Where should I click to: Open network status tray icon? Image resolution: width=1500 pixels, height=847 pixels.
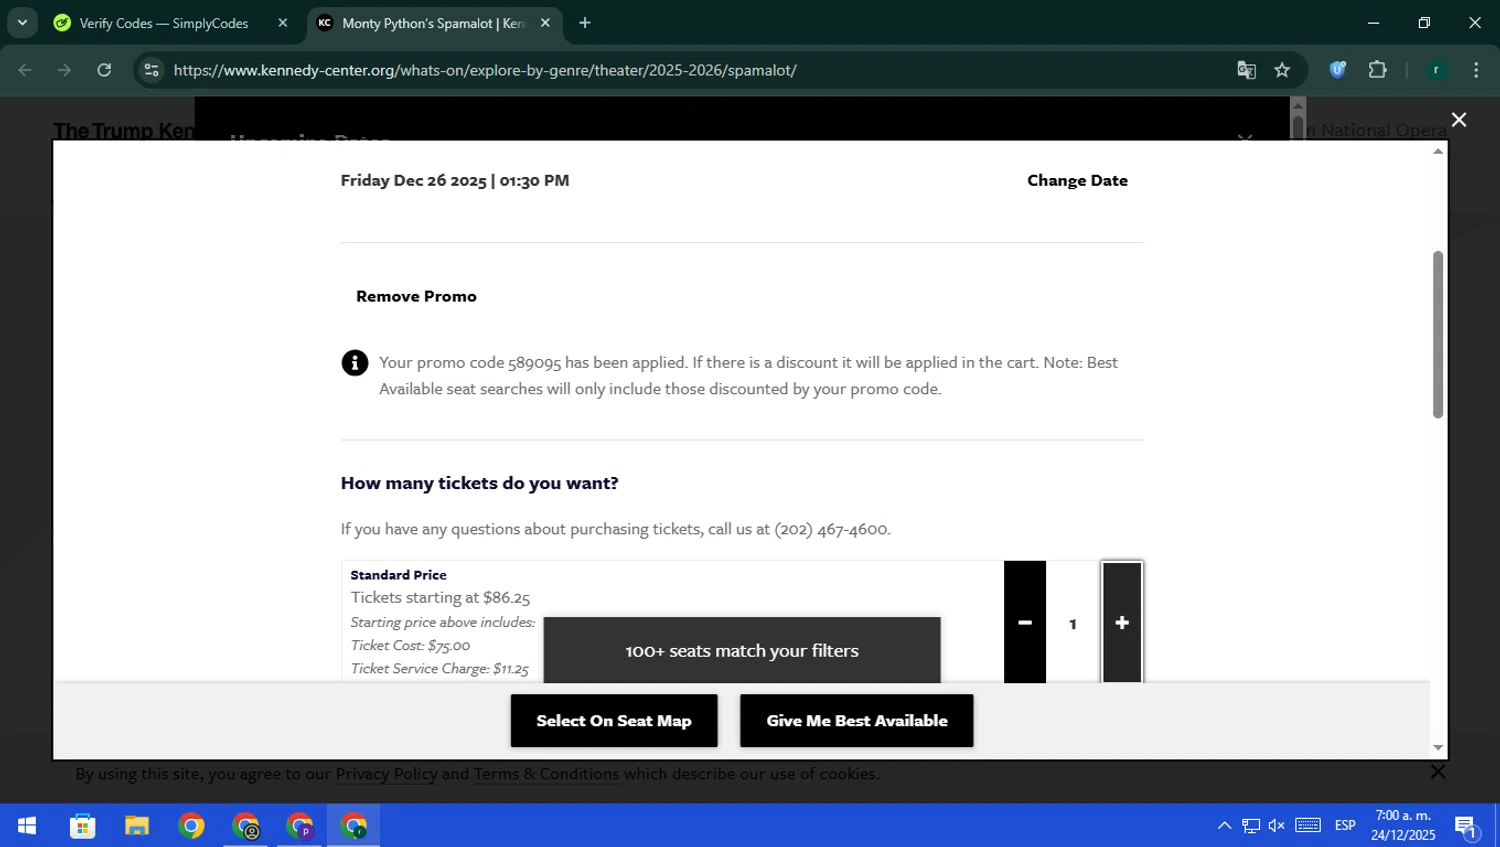pos(1251,826)
